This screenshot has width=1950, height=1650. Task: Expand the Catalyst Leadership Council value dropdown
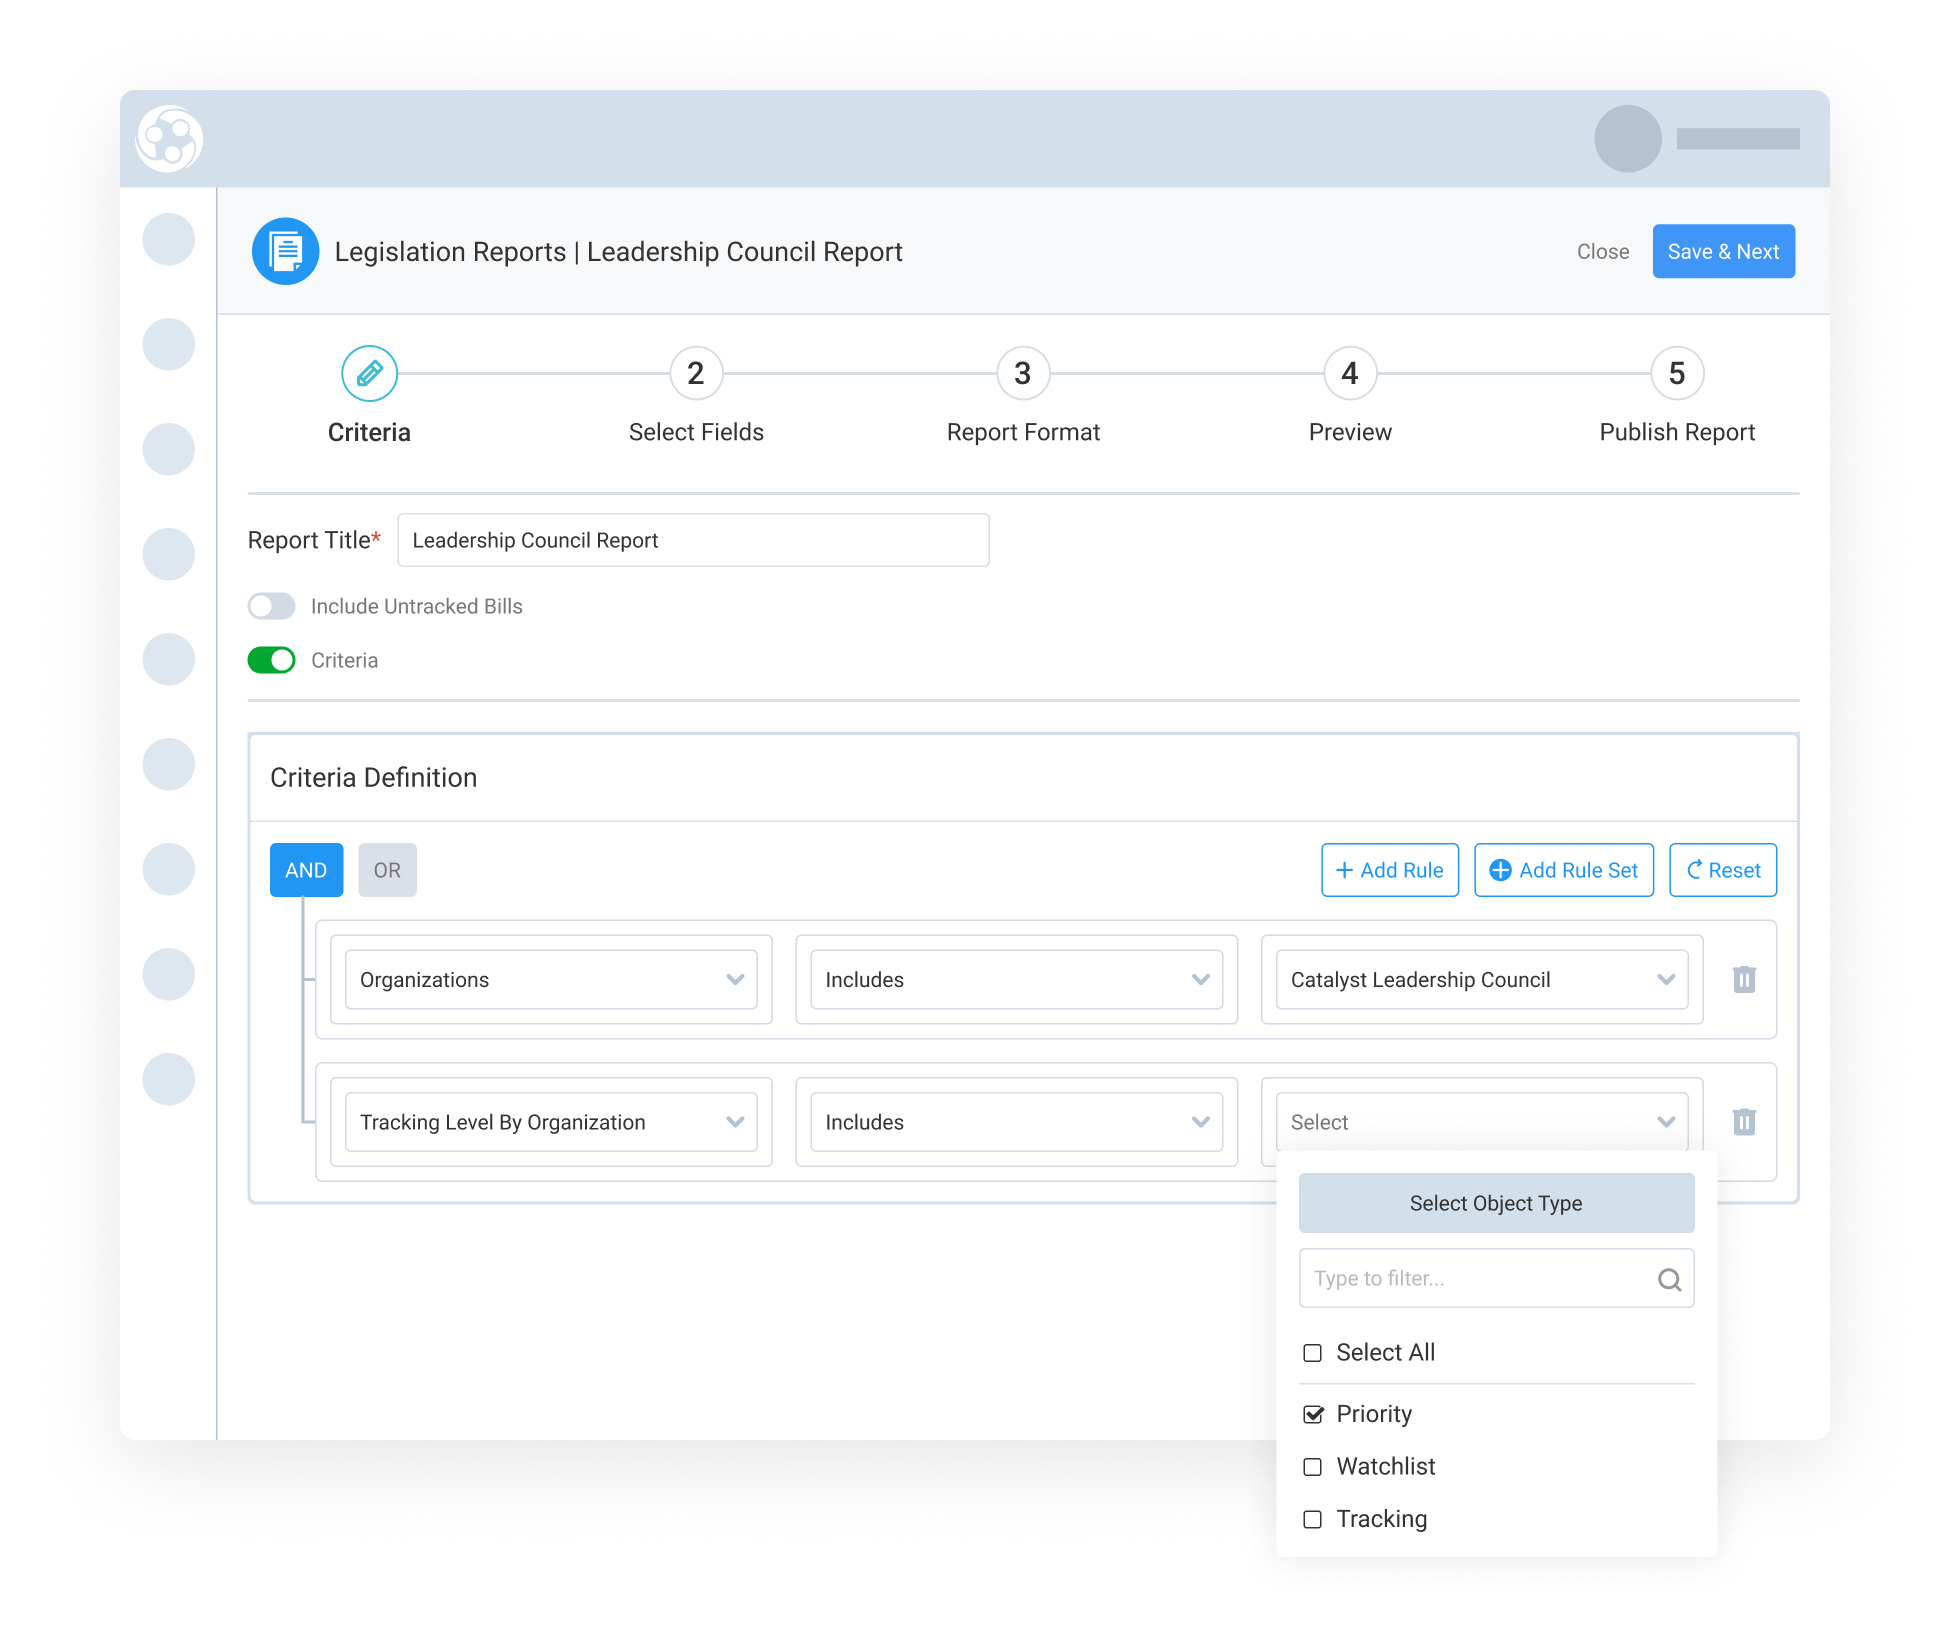coord(1666,979)
